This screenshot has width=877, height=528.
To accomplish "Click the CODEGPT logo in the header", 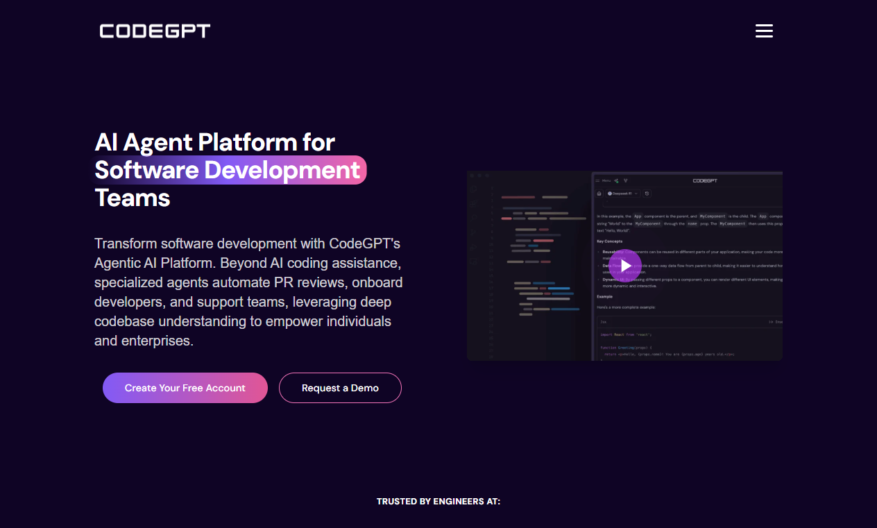I will [x=155, y=31].
